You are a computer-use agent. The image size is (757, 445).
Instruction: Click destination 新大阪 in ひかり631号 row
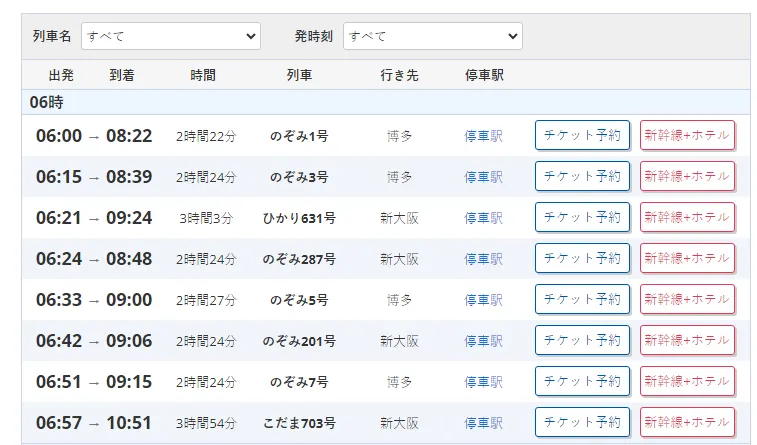[x=399, y=218]
